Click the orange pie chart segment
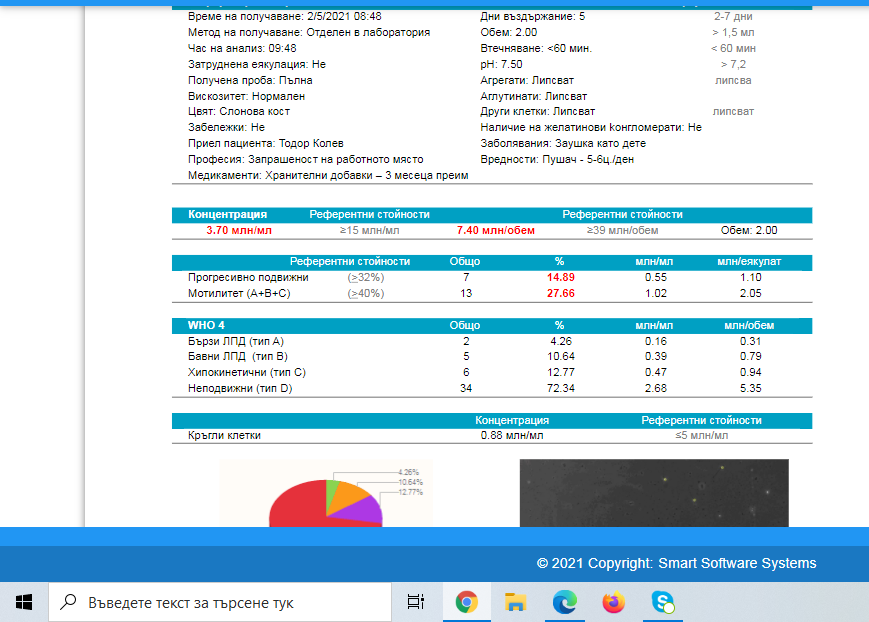 coord(348,495)
